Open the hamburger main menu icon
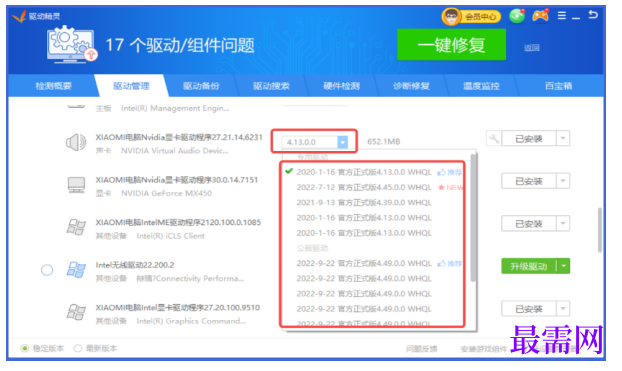622x371 pixels. point(562,15)
